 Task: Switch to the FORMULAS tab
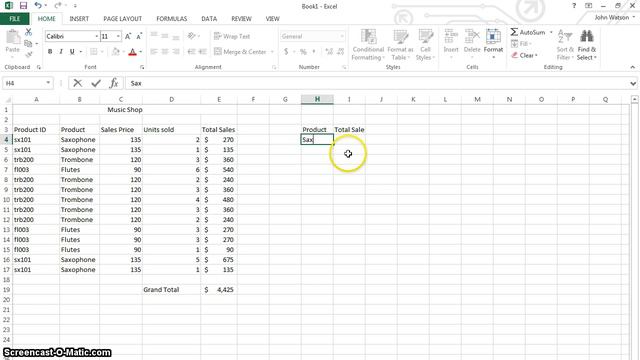click(172, 19)
